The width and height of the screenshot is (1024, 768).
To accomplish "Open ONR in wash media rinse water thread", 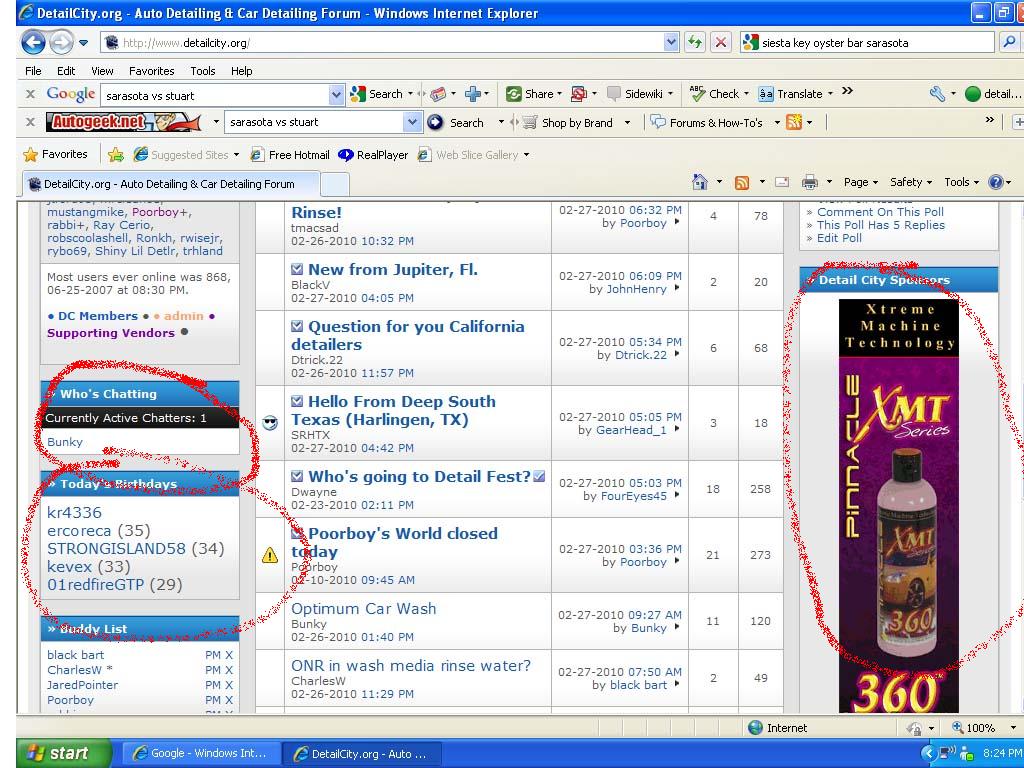I will click(411, 665).
